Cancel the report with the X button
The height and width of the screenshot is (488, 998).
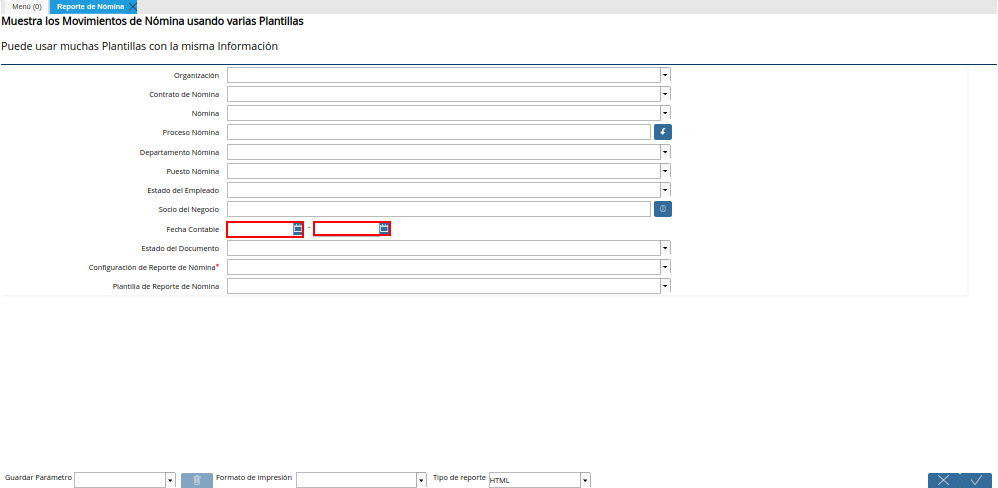click(x=943, y=480)
